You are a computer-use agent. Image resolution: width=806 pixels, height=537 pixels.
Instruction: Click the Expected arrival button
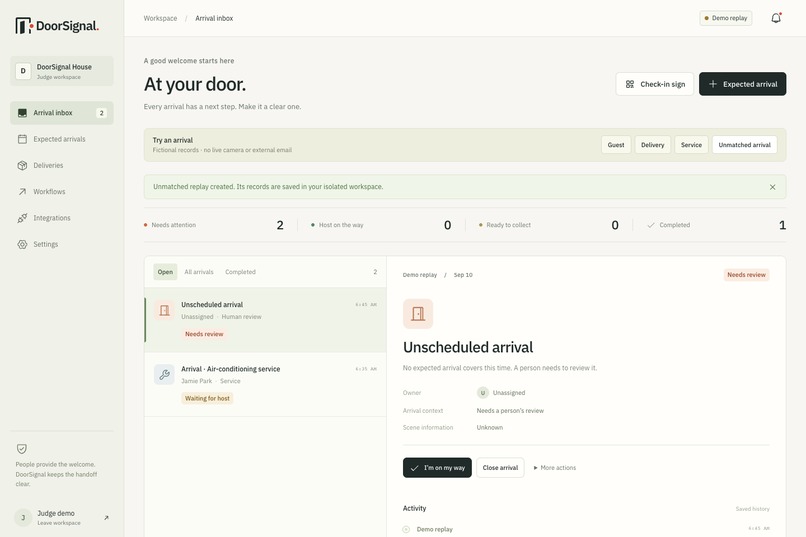pyautogui.click(x=742, y=84)
